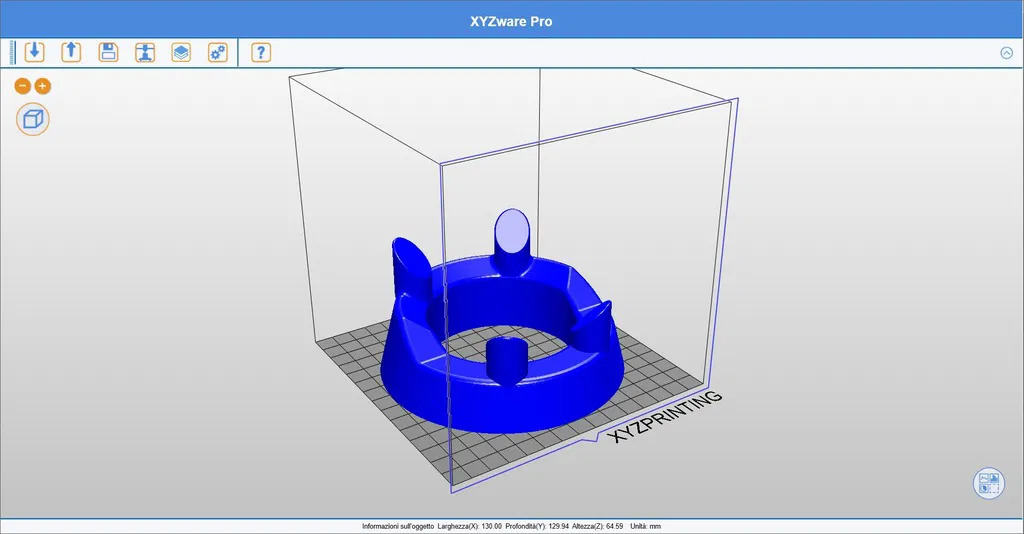The height and width of the screenshot is (534, 1024).
Task: Zoom out with the minus button
Action: pyautogui.click(x=23, y=86)
